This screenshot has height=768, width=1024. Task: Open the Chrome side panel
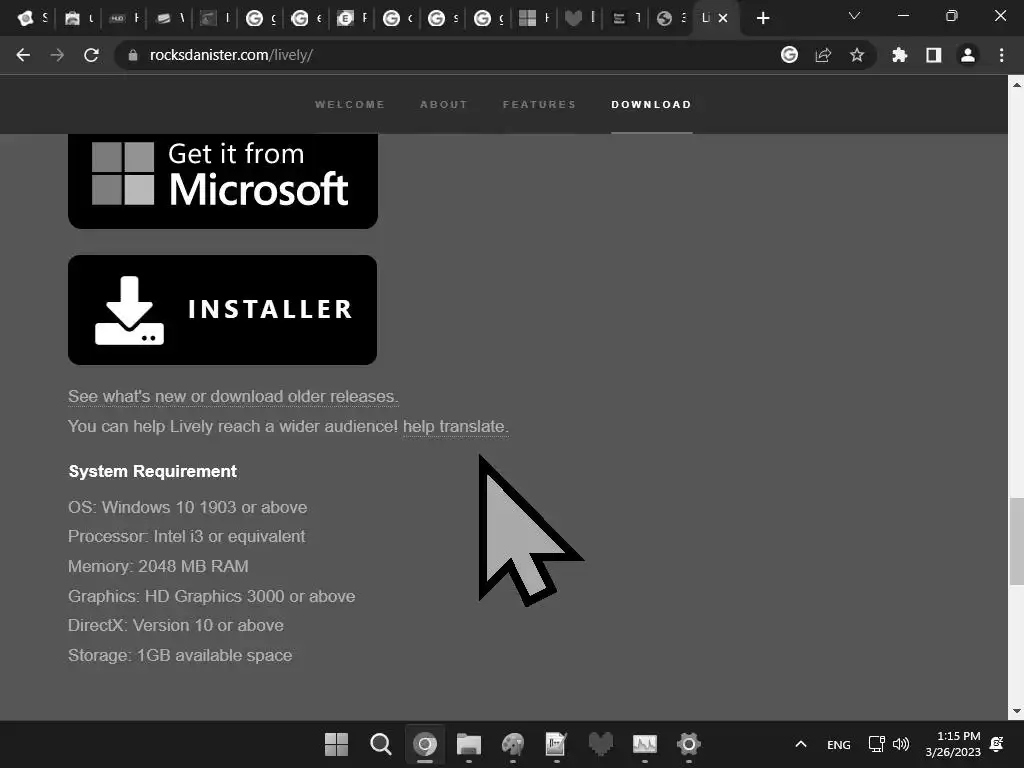(x=934, y=56)
